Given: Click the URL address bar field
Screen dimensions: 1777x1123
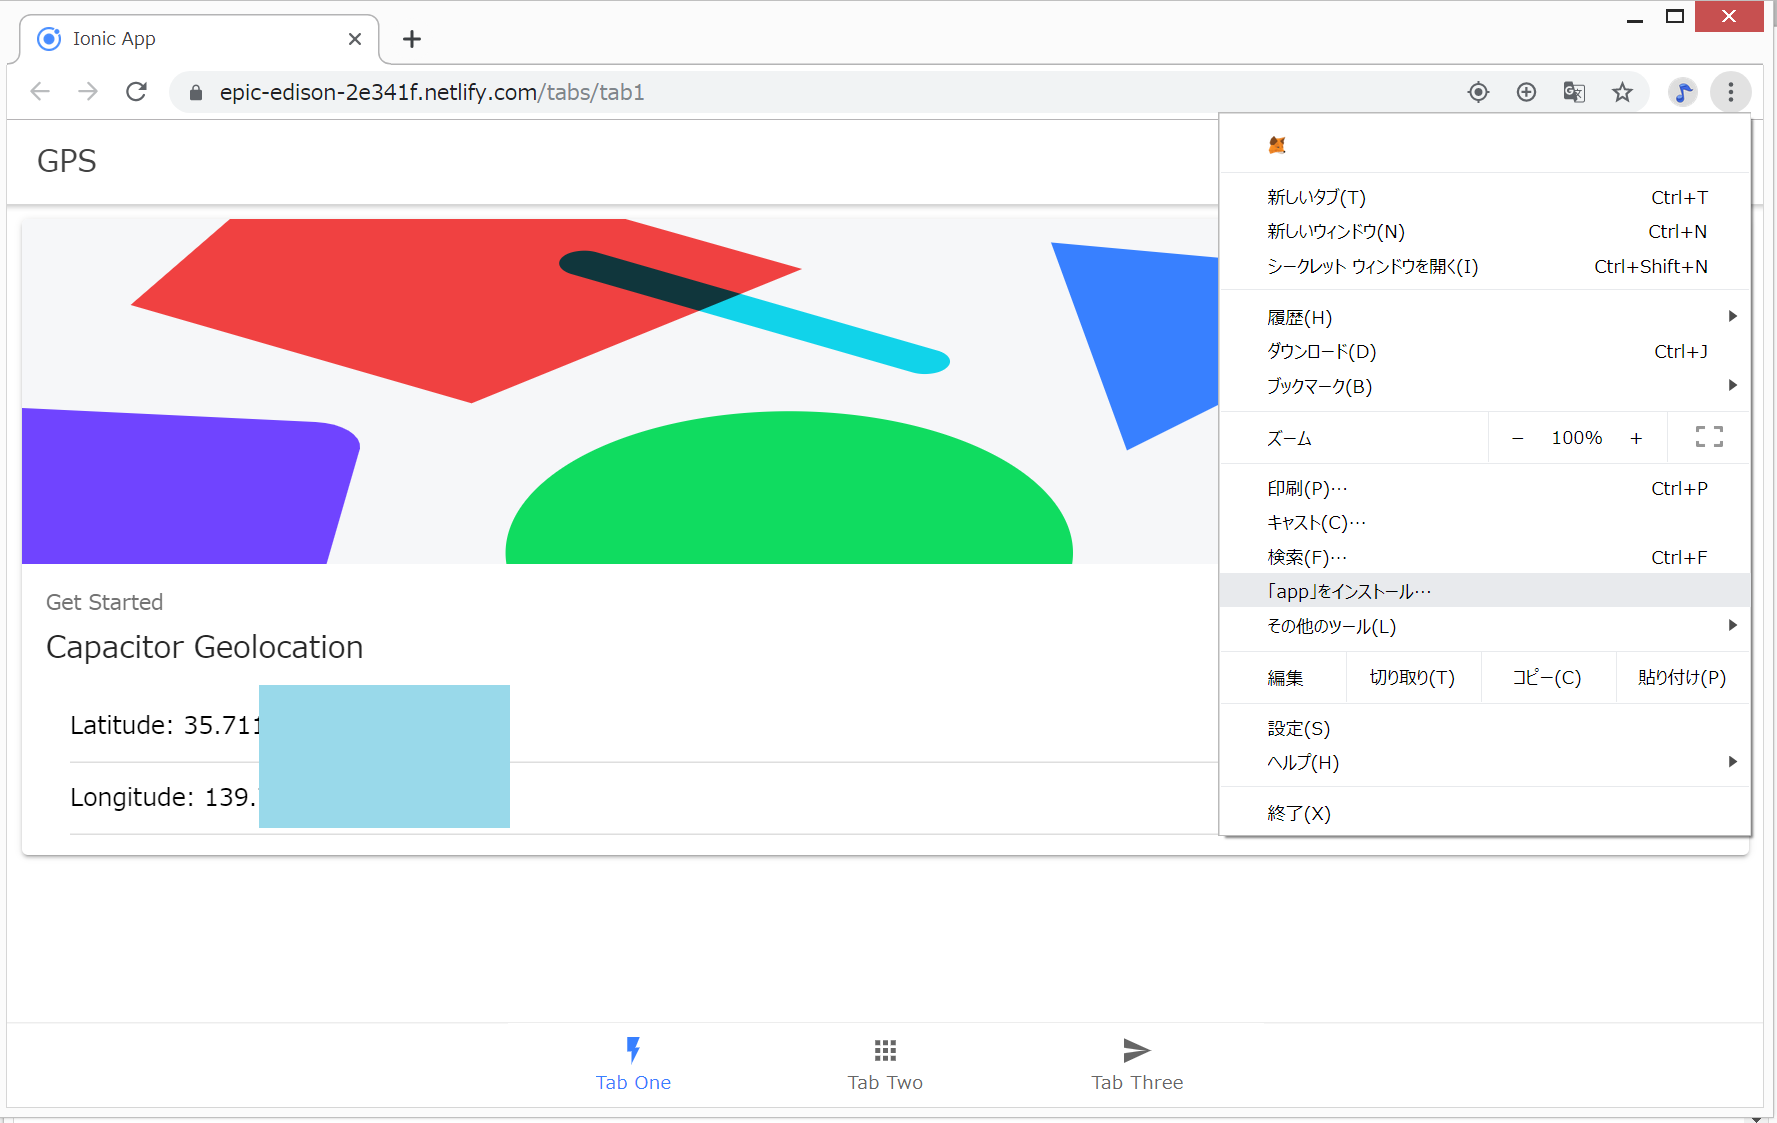Looking at the screenshot, I should pyautogui.click(x=800, y=92).
